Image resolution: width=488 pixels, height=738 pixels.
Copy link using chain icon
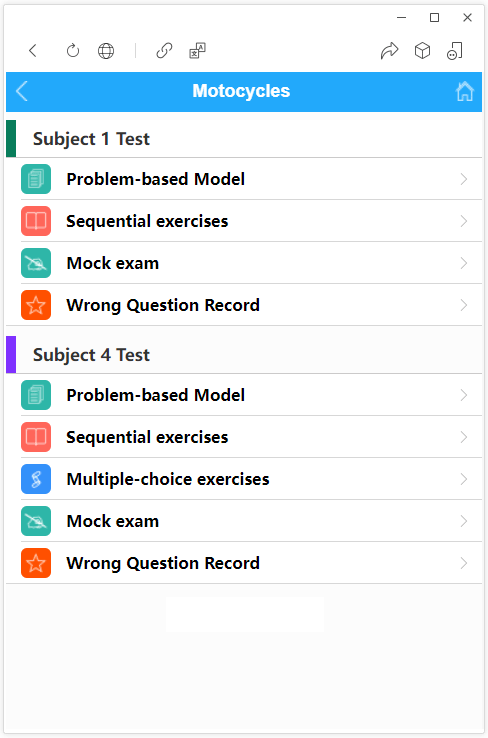tap(164, 50)
